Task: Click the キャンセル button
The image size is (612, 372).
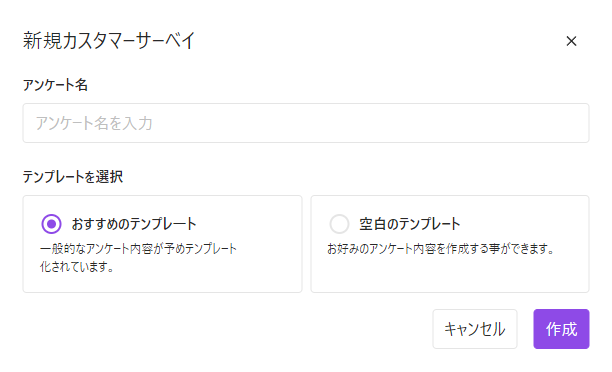Action: coord(475,329)
